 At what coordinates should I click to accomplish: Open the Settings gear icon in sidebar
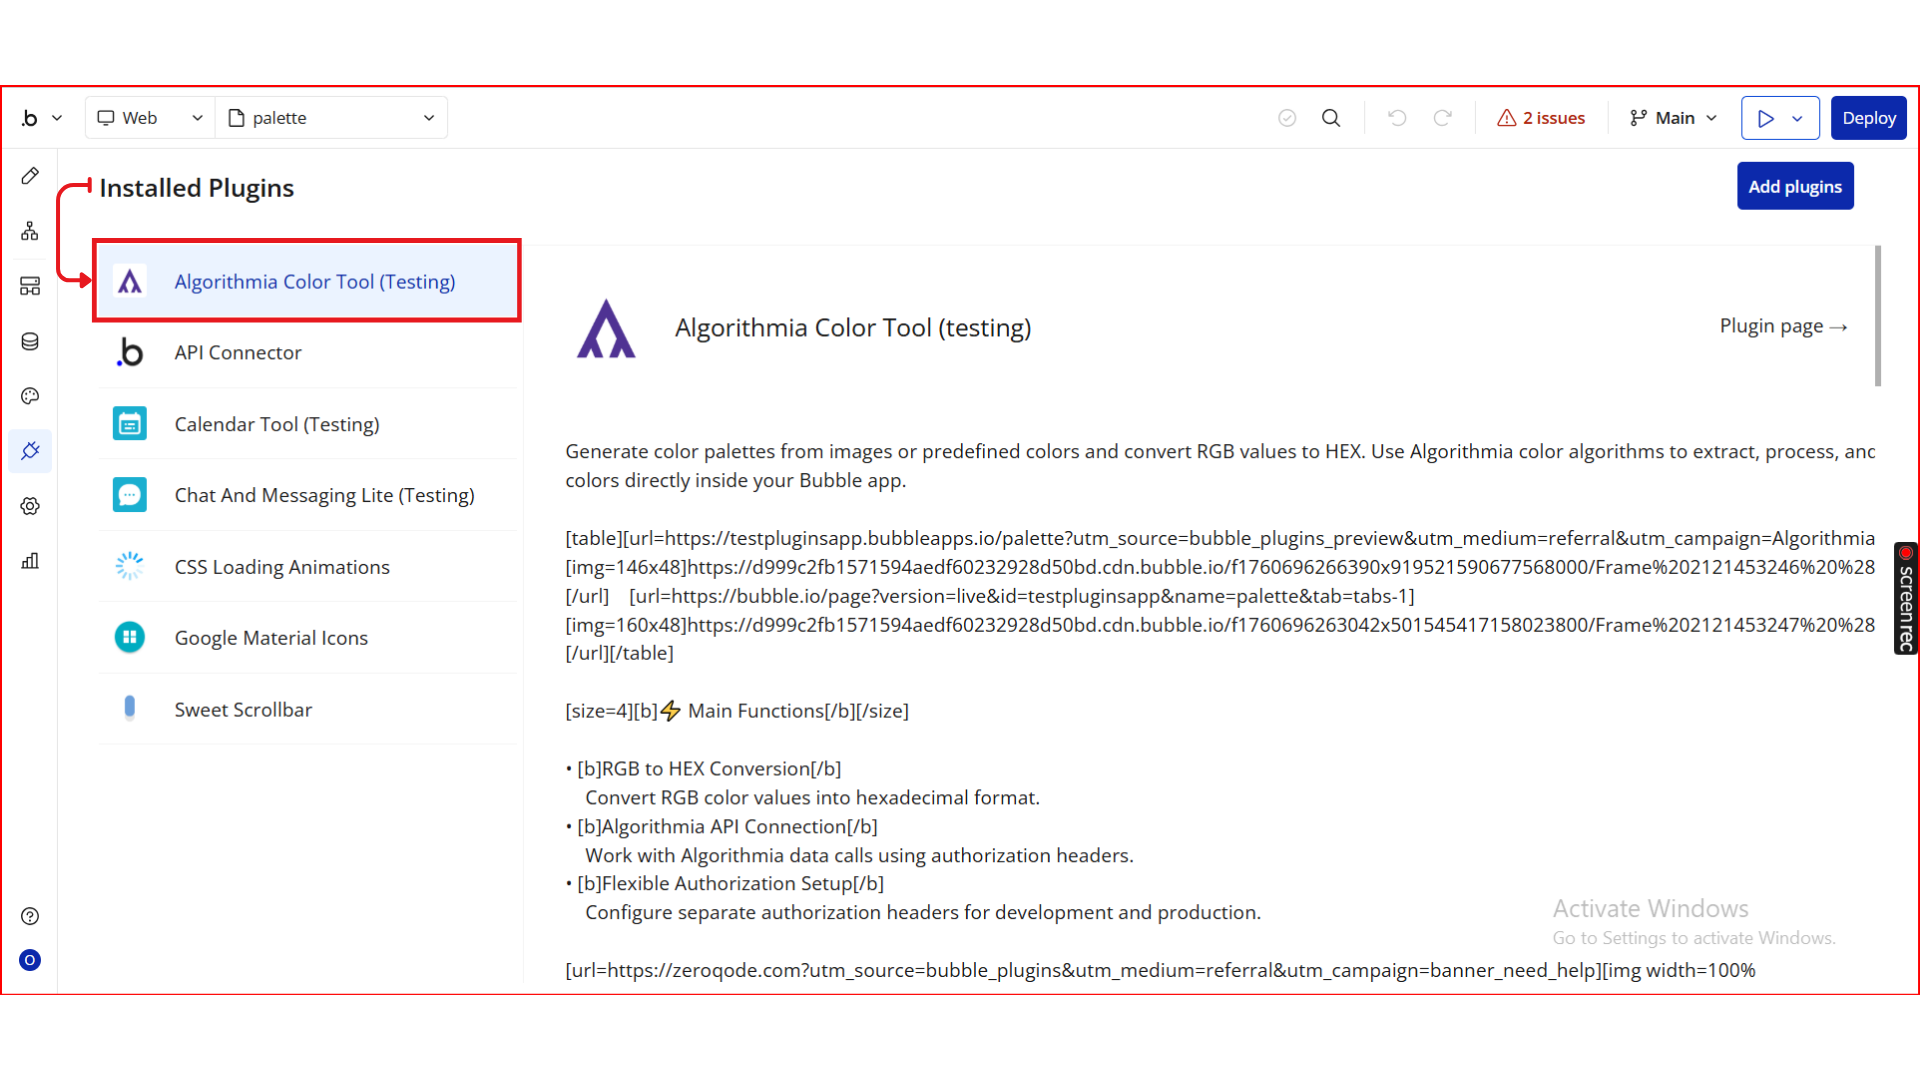click(x=30, y=506)
